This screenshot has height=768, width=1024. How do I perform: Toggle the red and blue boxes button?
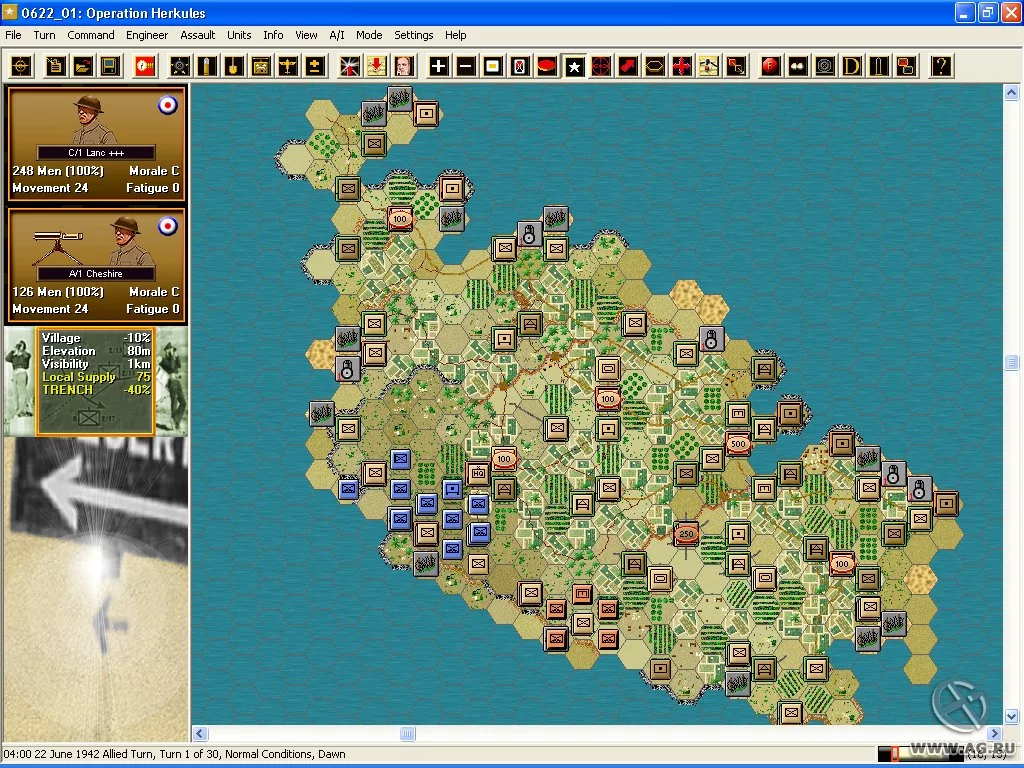click(x=906, y=66)
